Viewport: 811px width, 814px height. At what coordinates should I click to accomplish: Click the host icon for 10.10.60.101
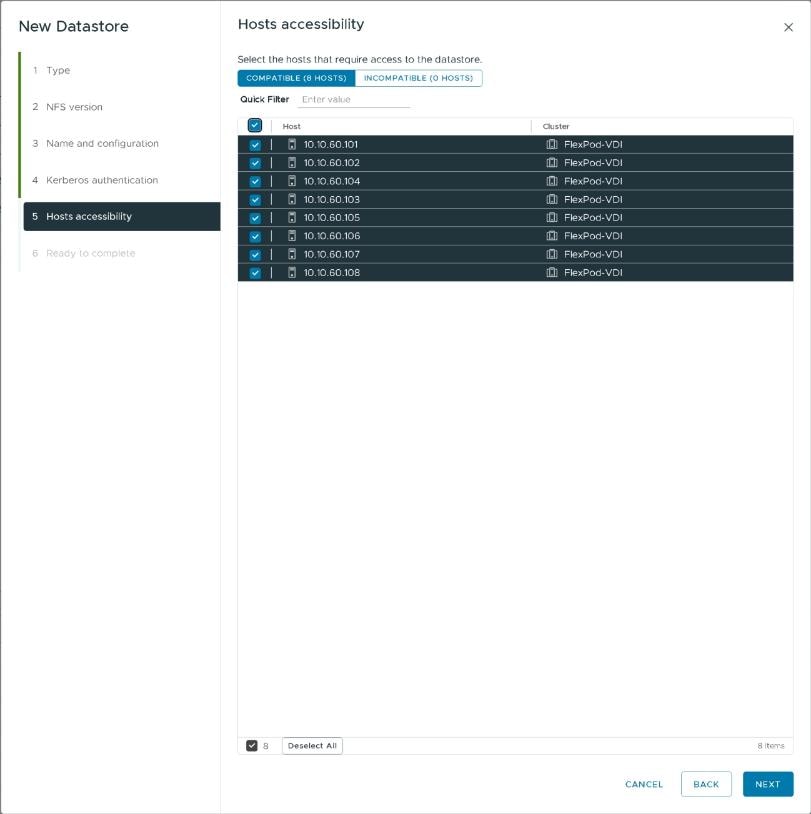pos(292,144)
